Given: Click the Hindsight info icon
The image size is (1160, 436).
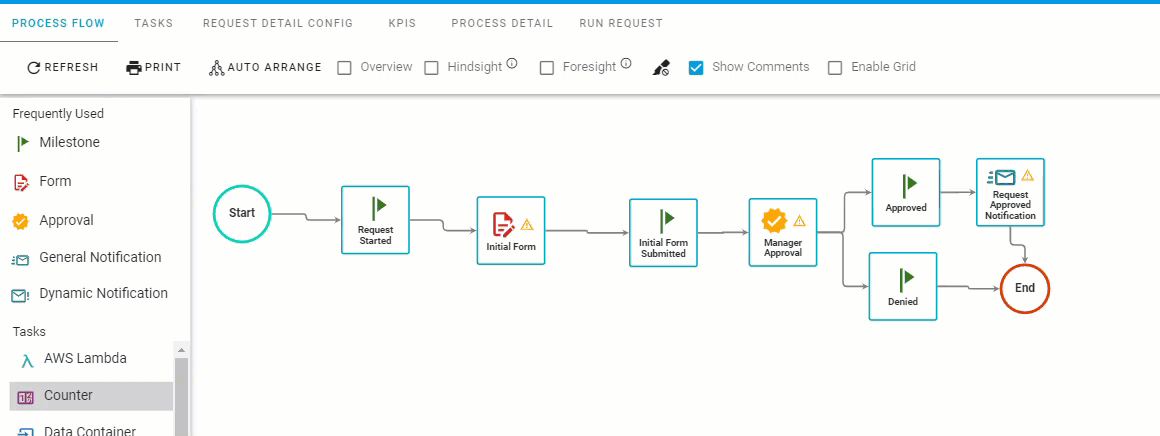Looking at the screenshot, I should (x=512, y=64).
